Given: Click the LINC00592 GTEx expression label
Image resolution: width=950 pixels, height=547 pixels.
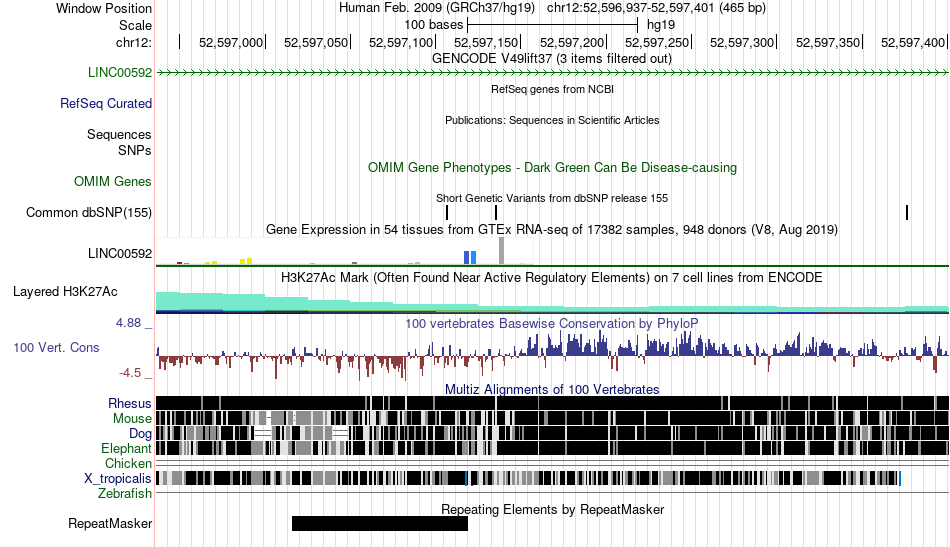Looking at the screenshot, I should pos(120,254).
